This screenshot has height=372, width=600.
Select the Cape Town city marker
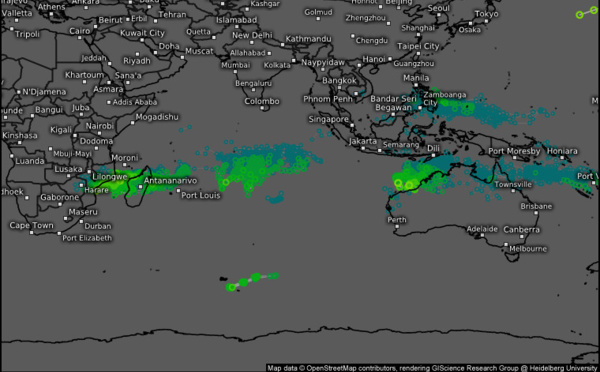click(x=31, y=232)
